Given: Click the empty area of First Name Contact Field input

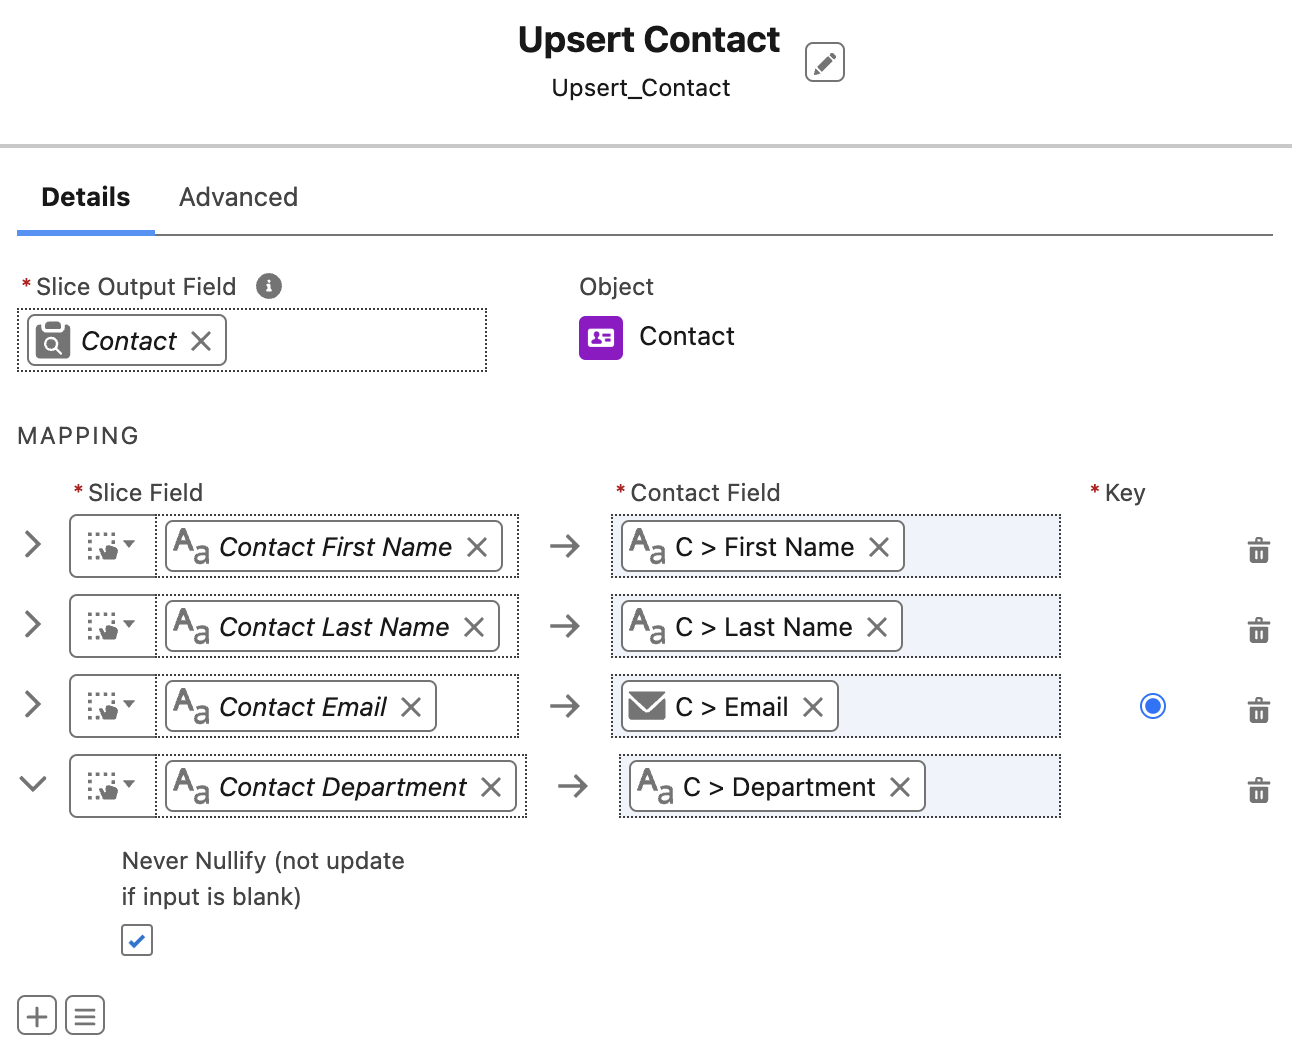Looking at the screenshot, I should coord(980,547).
